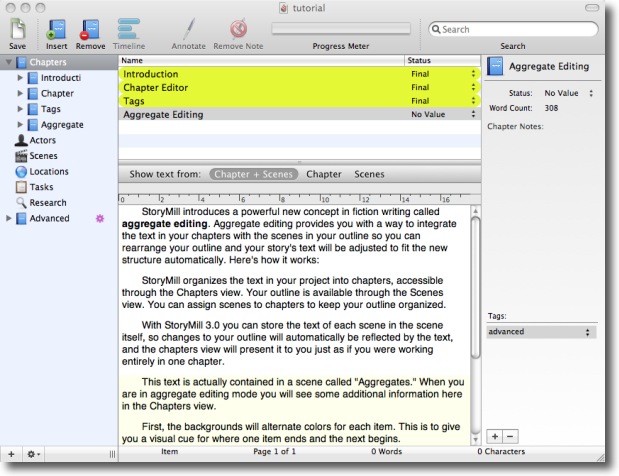The width and height of the screenshot is (619, 476).
Task: Click the Search field
Action: [517, 29]
